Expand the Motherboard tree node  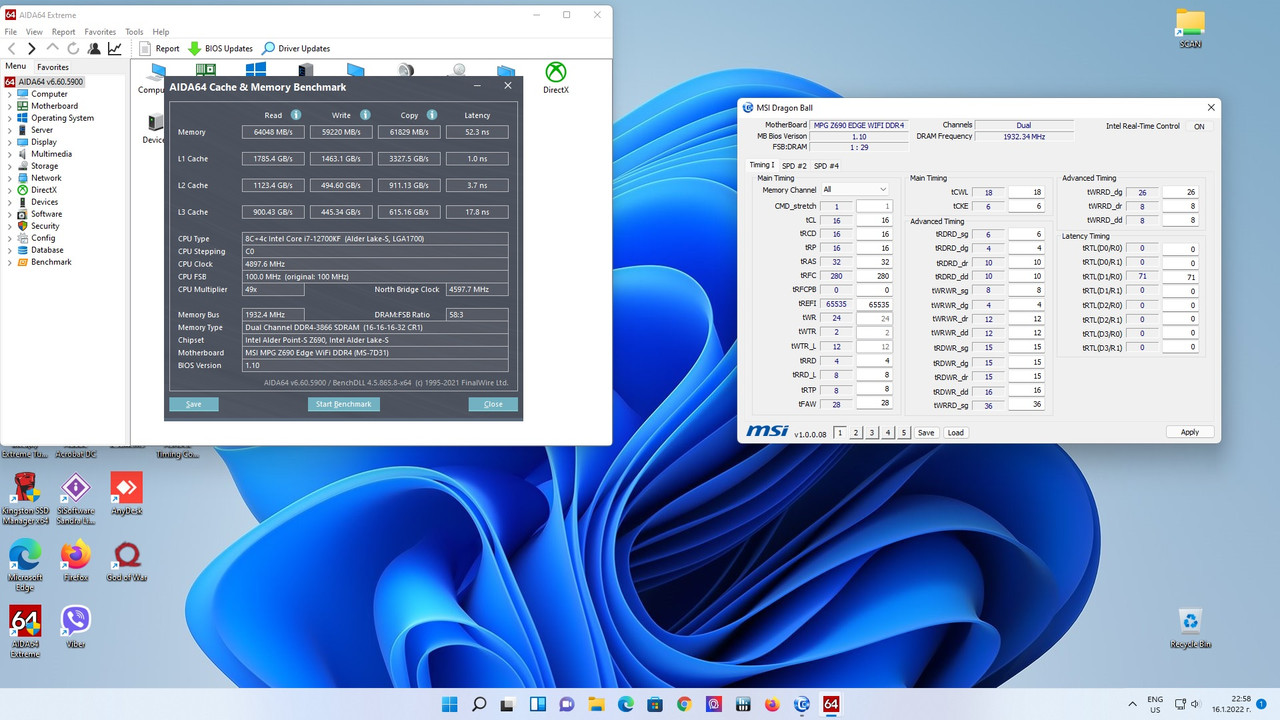coord(10,106)
